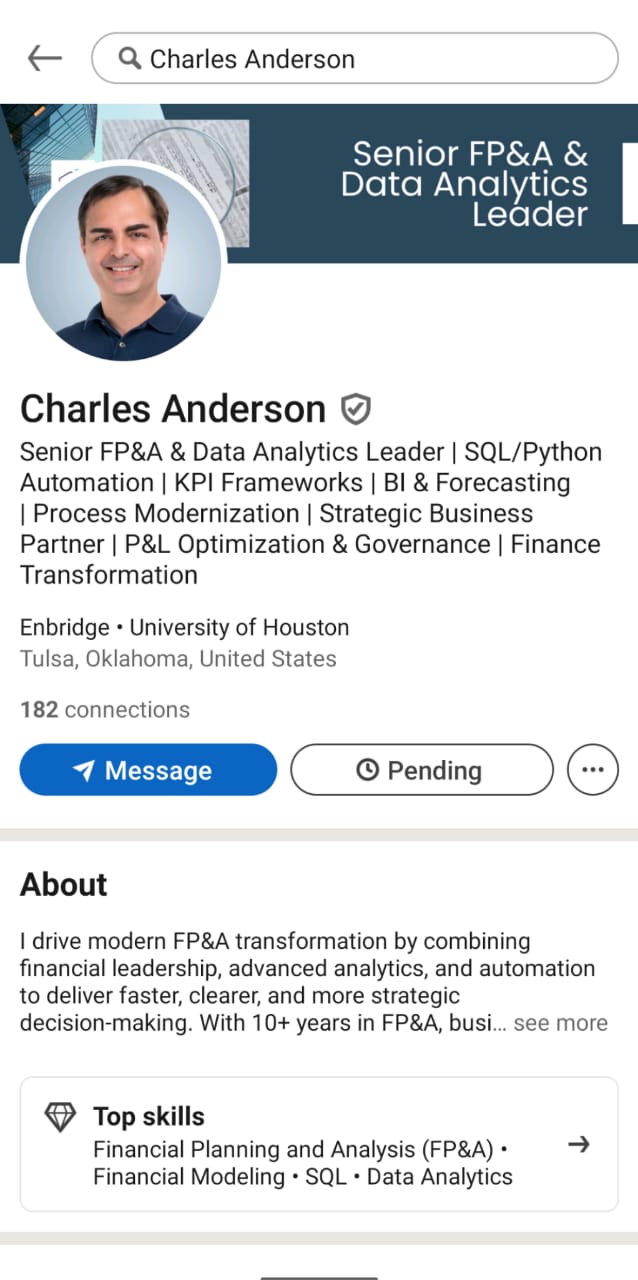Click the search magnifier icon
This screenshot has width=638, height=1280.
pyautogui.click(x=130, y=59)
